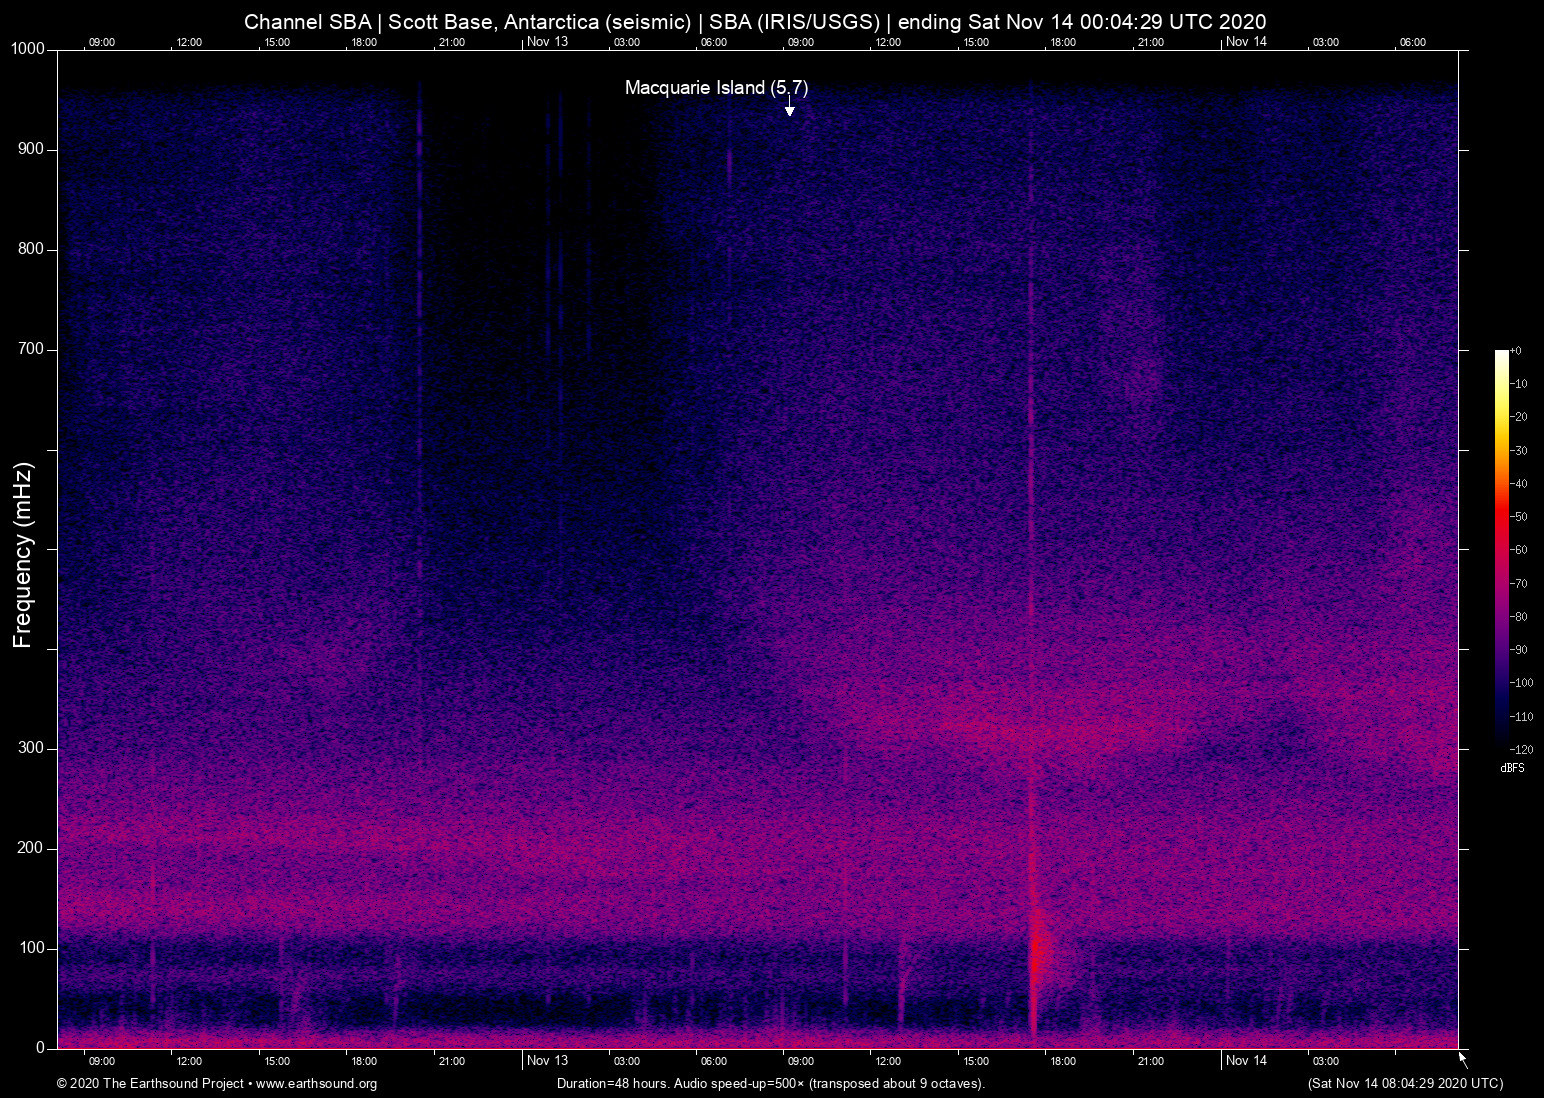The width and height of the screenshot is (1544, 1098).
Task: Click the 100 frequency tick label
Action: pyautogui.click(x=31, y=948)
